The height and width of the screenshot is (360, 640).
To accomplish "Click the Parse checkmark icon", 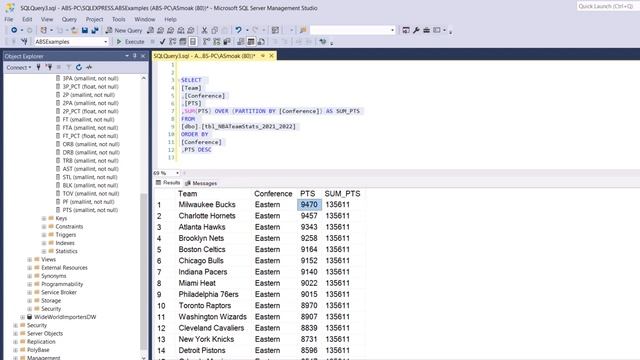I will click(162, 42).
